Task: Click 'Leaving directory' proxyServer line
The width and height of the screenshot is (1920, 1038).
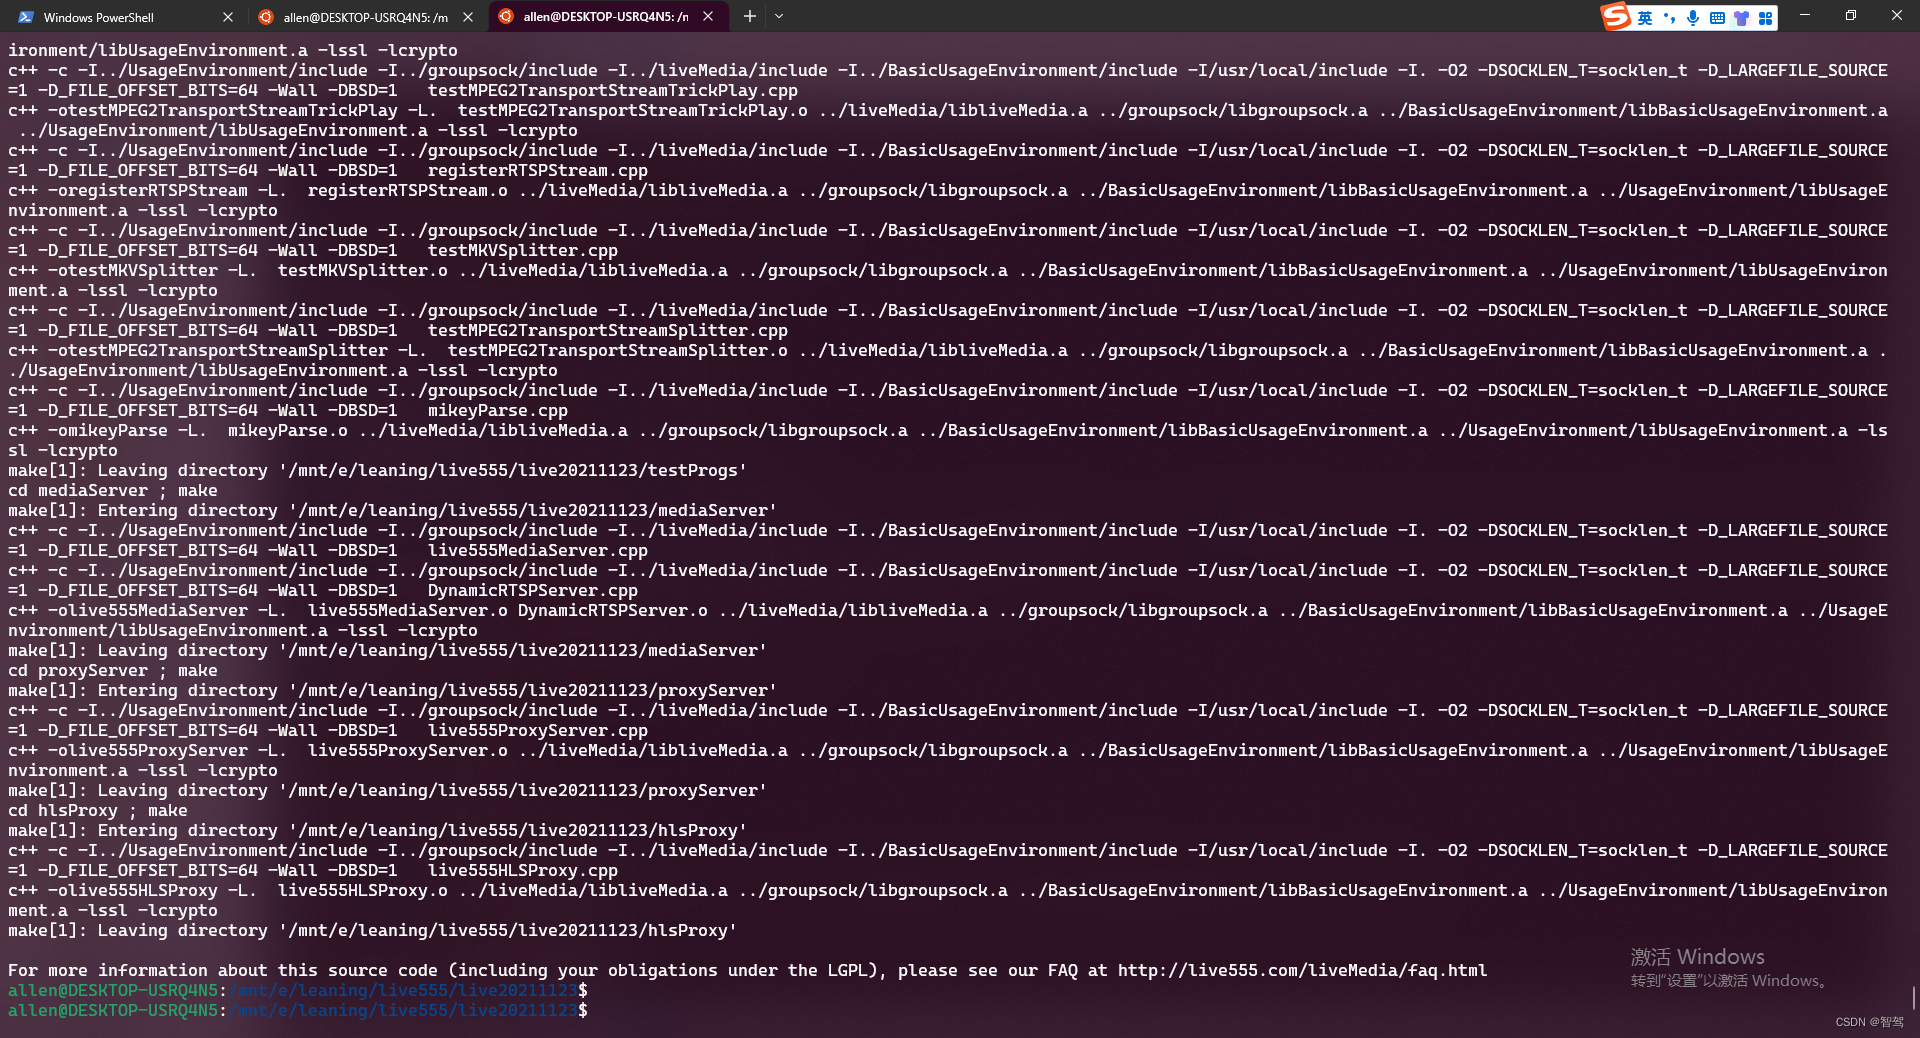Action: pos(388,790)
